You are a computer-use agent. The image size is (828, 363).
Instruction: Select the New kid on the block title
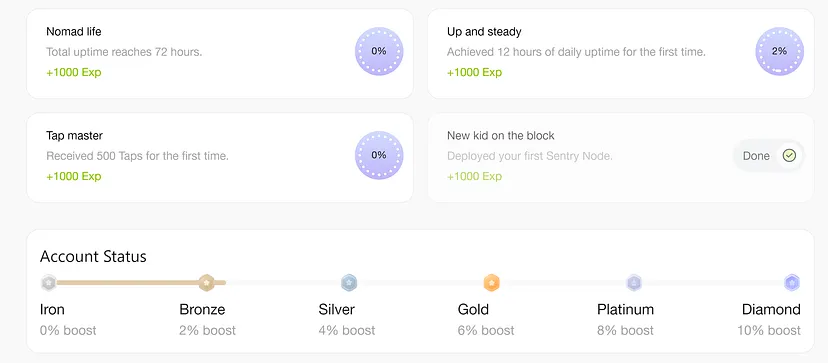click(x=501, y=136)
